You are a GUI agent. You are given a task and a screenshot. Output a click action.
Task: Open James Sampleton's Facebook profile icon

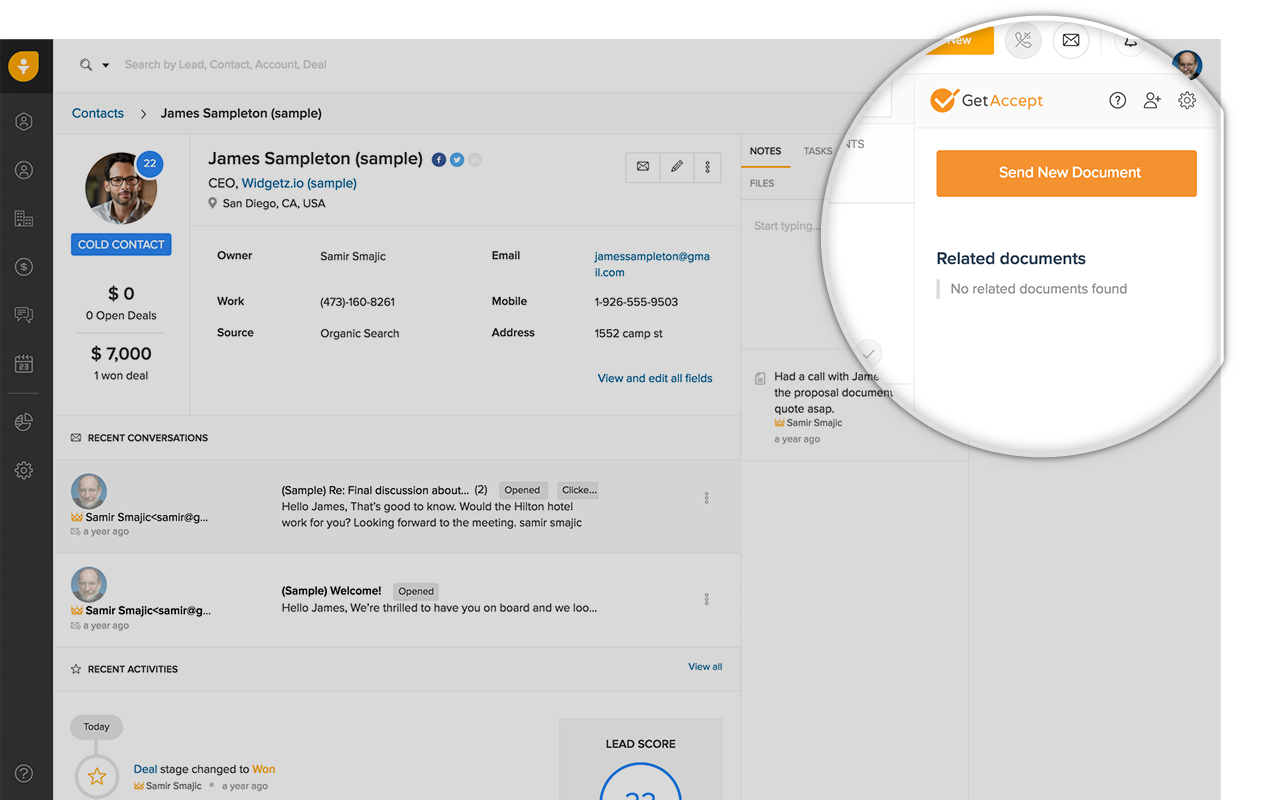(439, 160)
